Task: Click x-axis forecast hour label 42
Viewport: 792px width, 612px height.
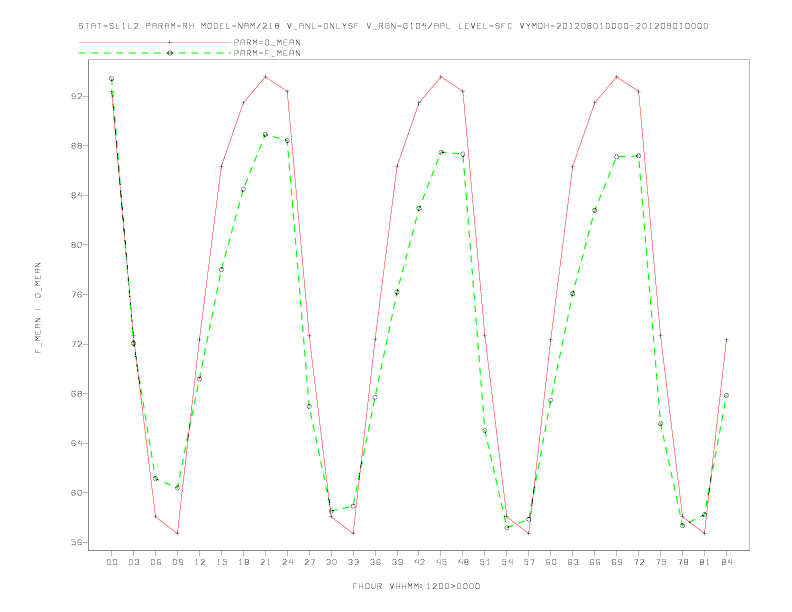Action: (x=419, y=562)
